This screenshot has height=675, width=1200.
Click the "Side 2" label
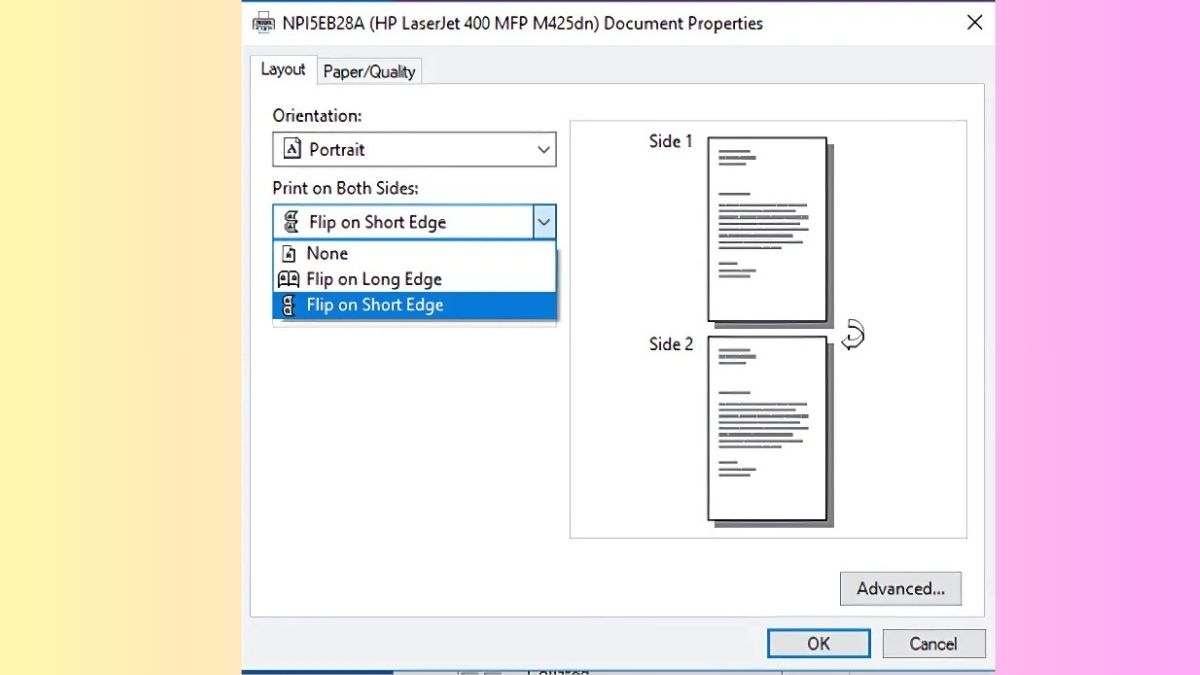tap(670, 344)
